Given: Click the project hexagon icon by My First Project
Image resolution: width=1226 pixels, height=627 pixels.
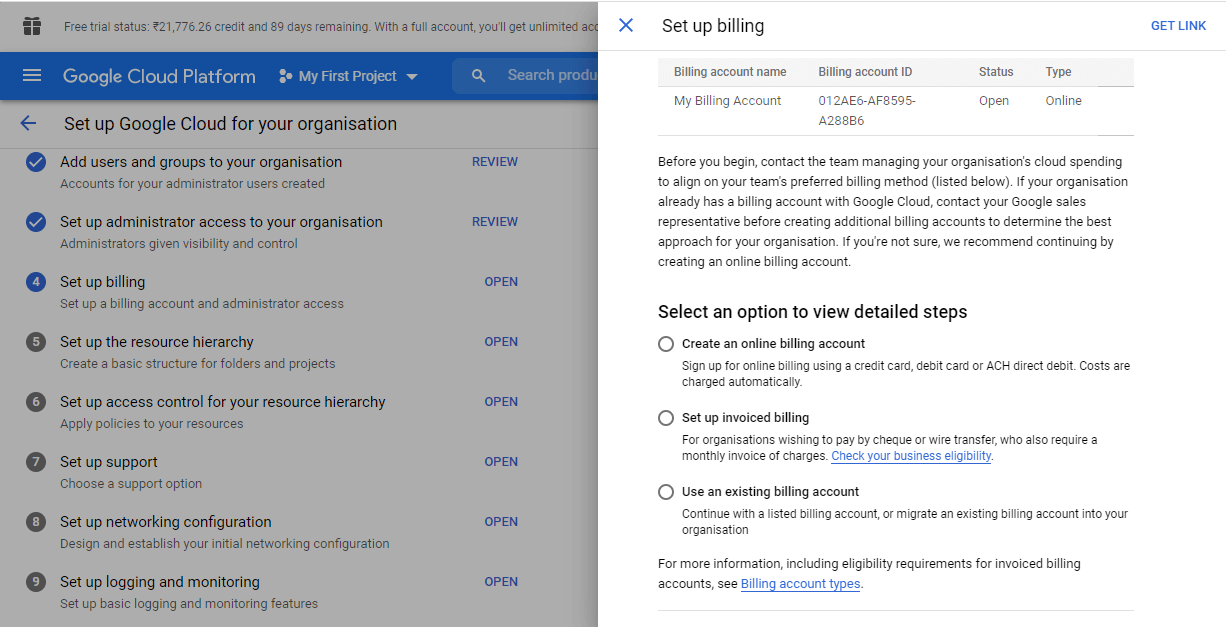Looking at the screenshot, I should click(286, 76).
